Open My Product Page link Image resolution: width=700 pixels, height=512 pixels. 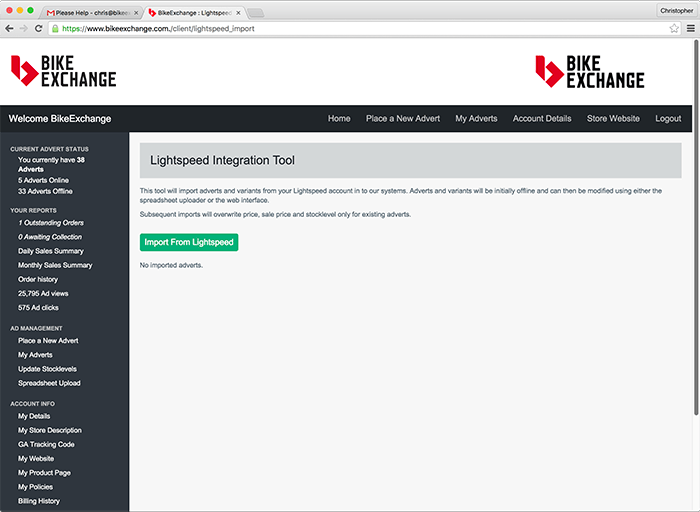[44, 473]
